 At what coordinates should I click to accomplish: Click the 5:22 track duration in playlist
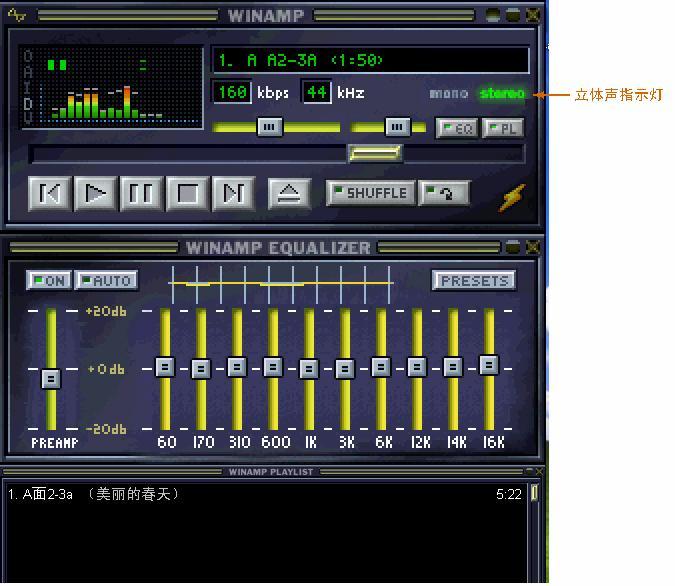coord(508,494)
